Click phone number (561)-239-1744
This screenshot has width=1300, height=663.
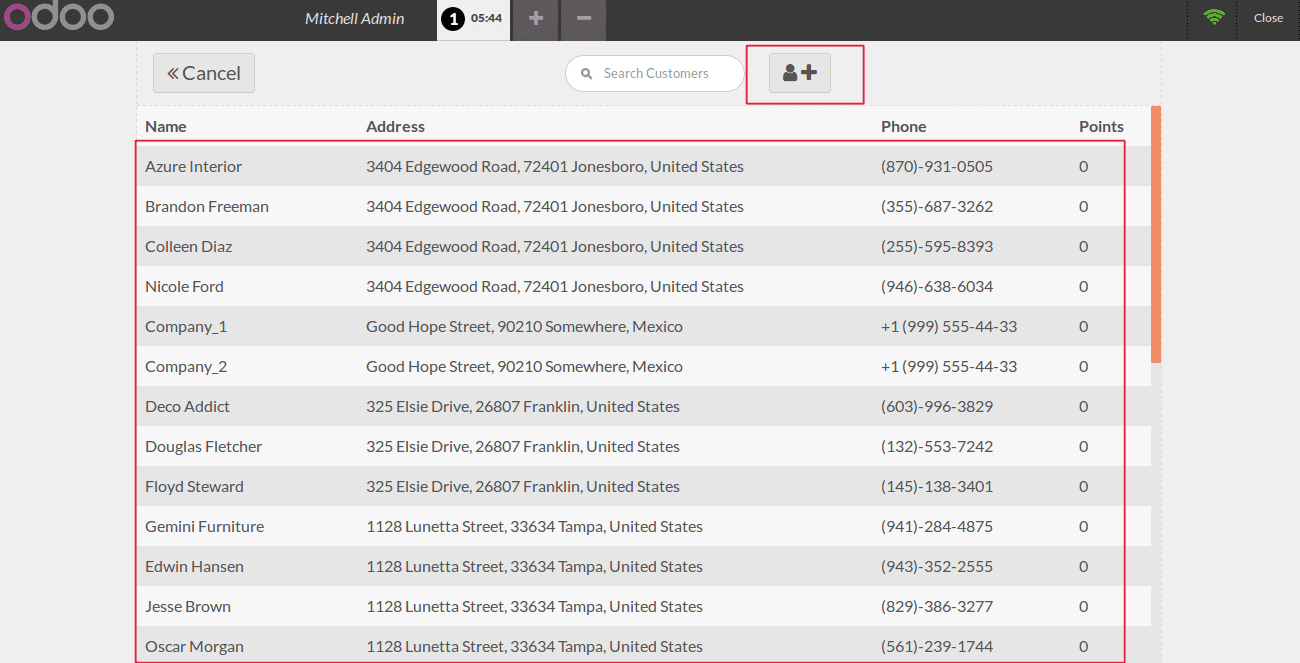tap(937, 646)
